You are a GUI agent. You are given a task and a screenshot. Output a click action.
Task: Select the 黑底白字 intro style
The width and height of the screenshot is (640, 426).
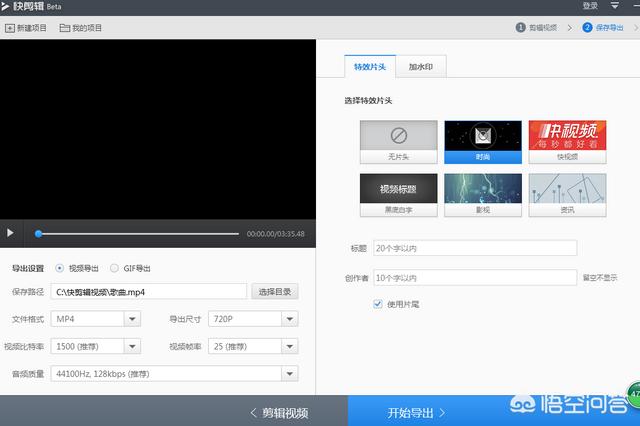(398, 195)
